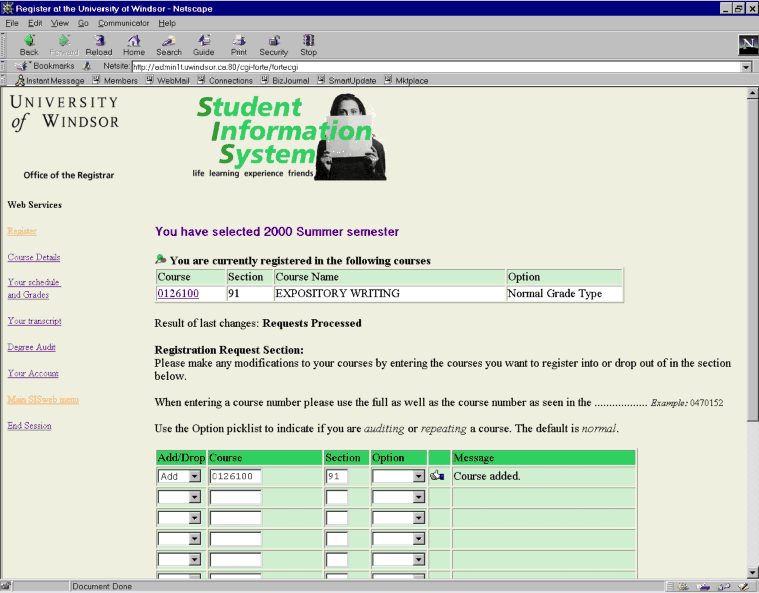
Task: Click the Section field containing 91
Action: 337,477
